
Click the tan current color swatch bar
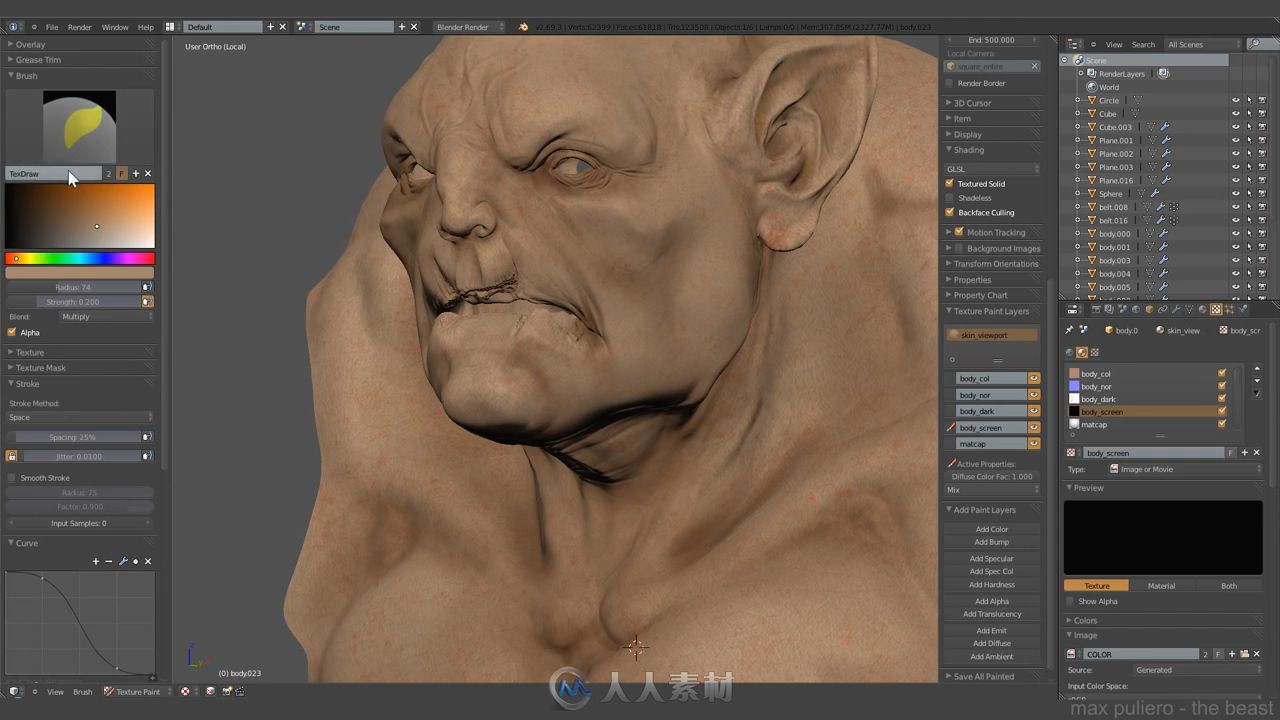[80, 273]
